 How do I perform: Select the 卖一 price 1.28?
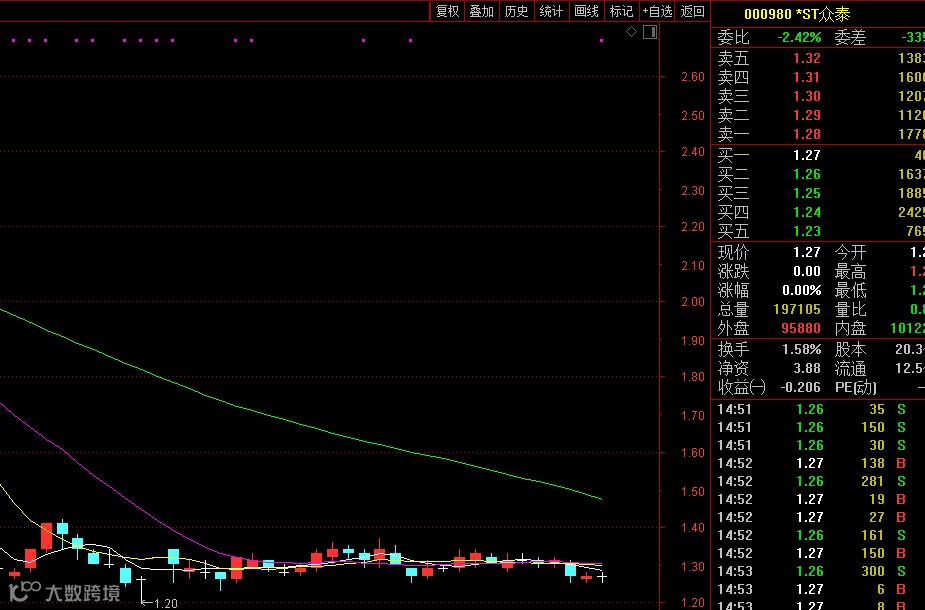pos(806,134)
